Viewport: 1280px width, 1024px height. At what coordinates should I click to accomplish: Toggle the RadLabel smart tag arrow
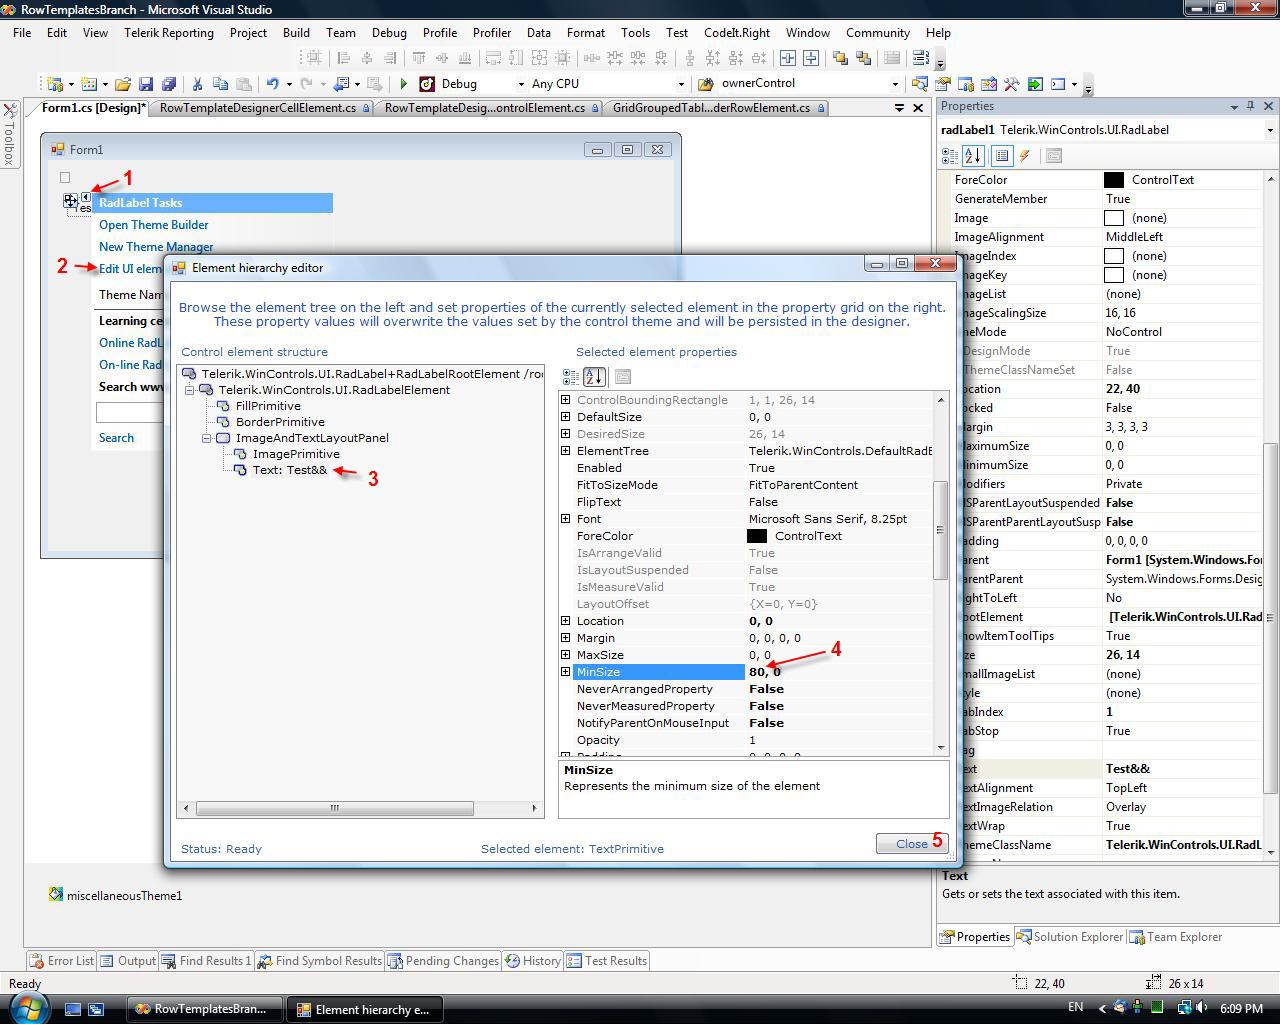(86, 197)
